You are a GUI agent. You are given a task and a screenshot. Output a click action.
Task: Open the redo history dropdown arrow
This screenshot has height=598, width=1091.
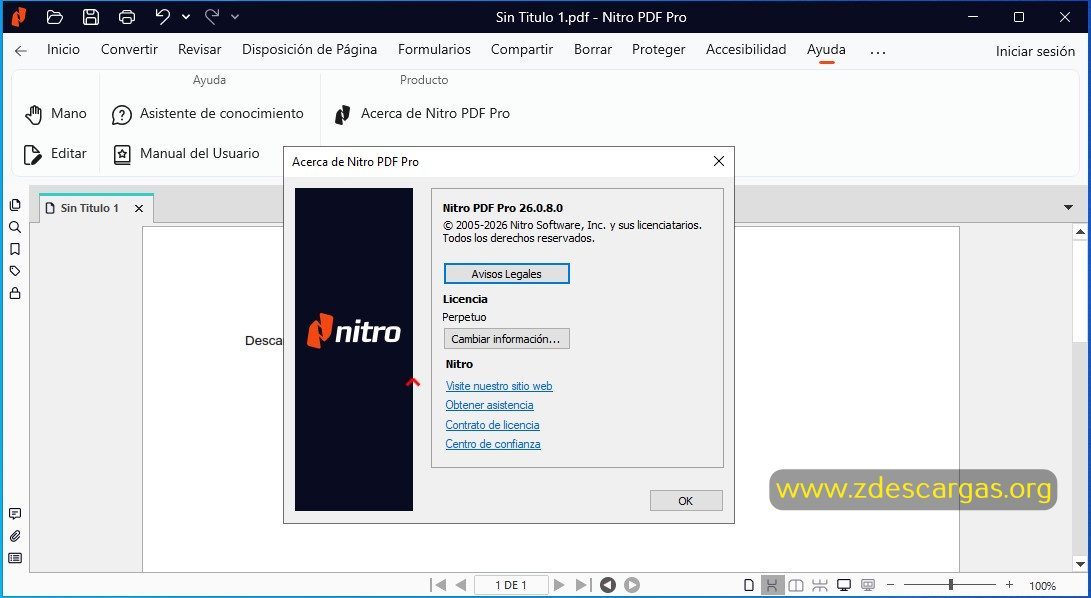(x=234, y=17)
